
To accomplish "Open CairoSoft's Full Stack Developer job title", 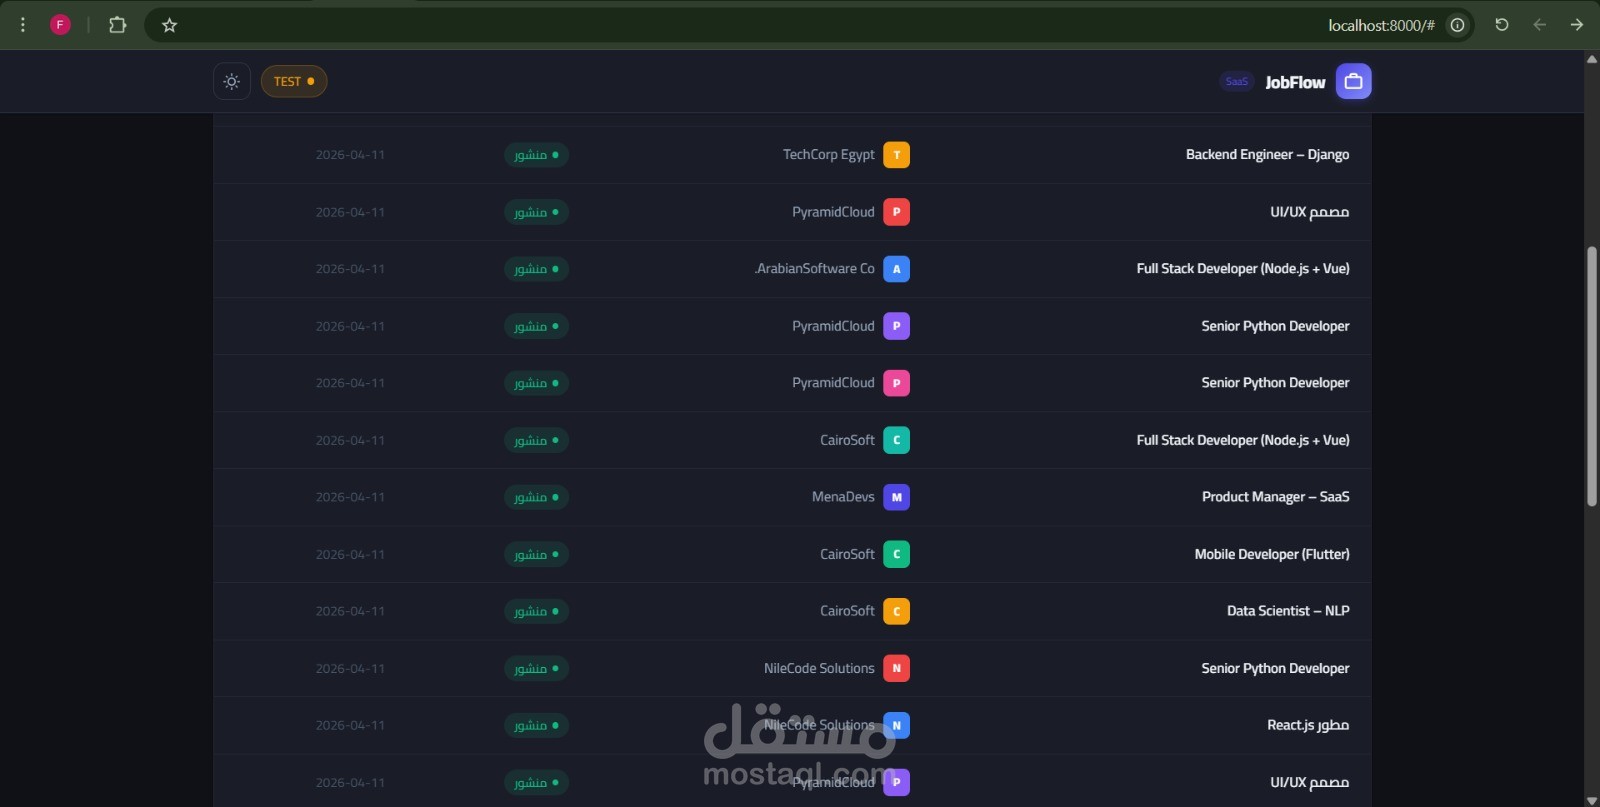I will (x=1243, y=440).
